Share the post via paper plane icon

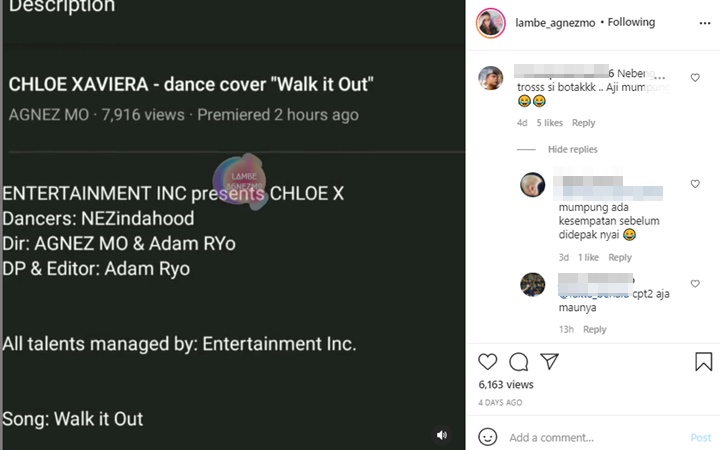pos(550,361)
